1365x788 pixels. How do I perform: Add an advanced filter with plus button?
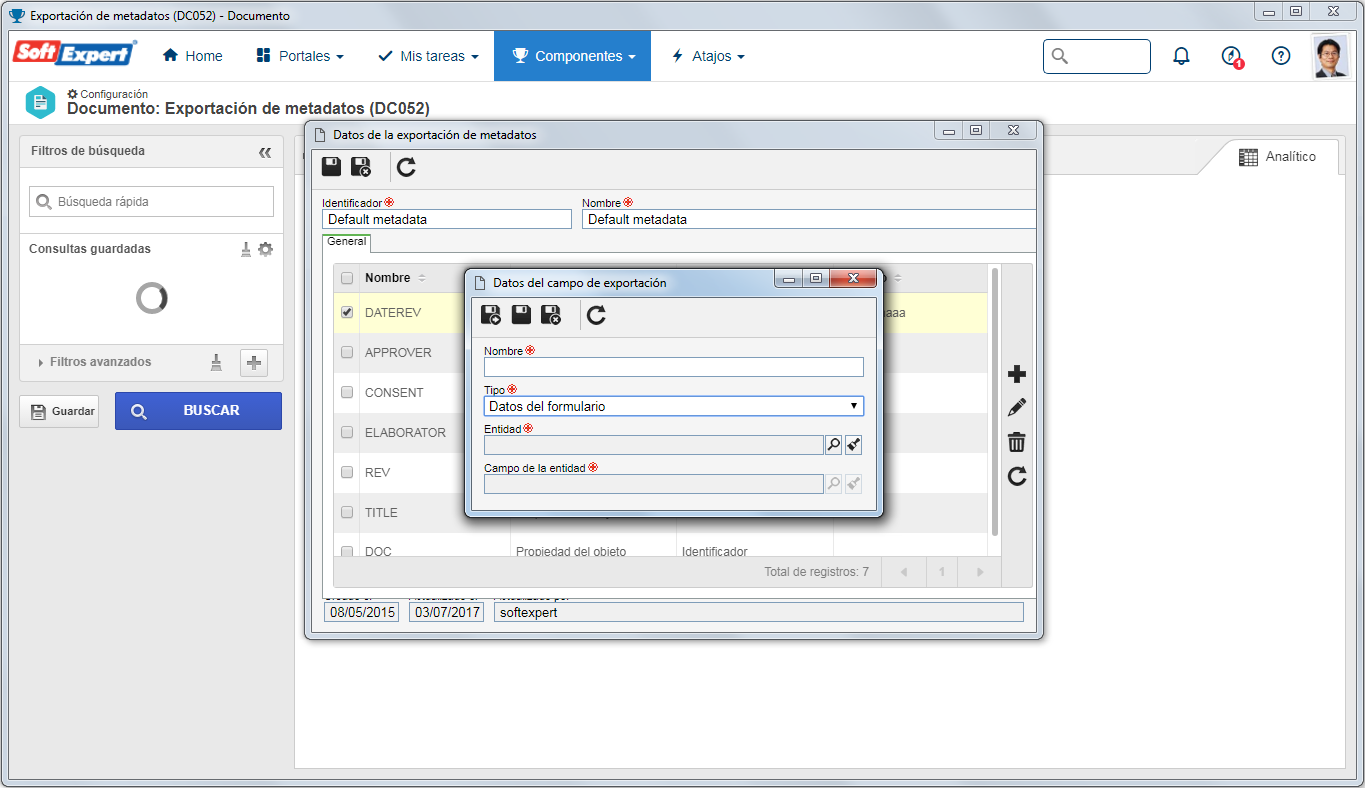(x=254, y=363)
